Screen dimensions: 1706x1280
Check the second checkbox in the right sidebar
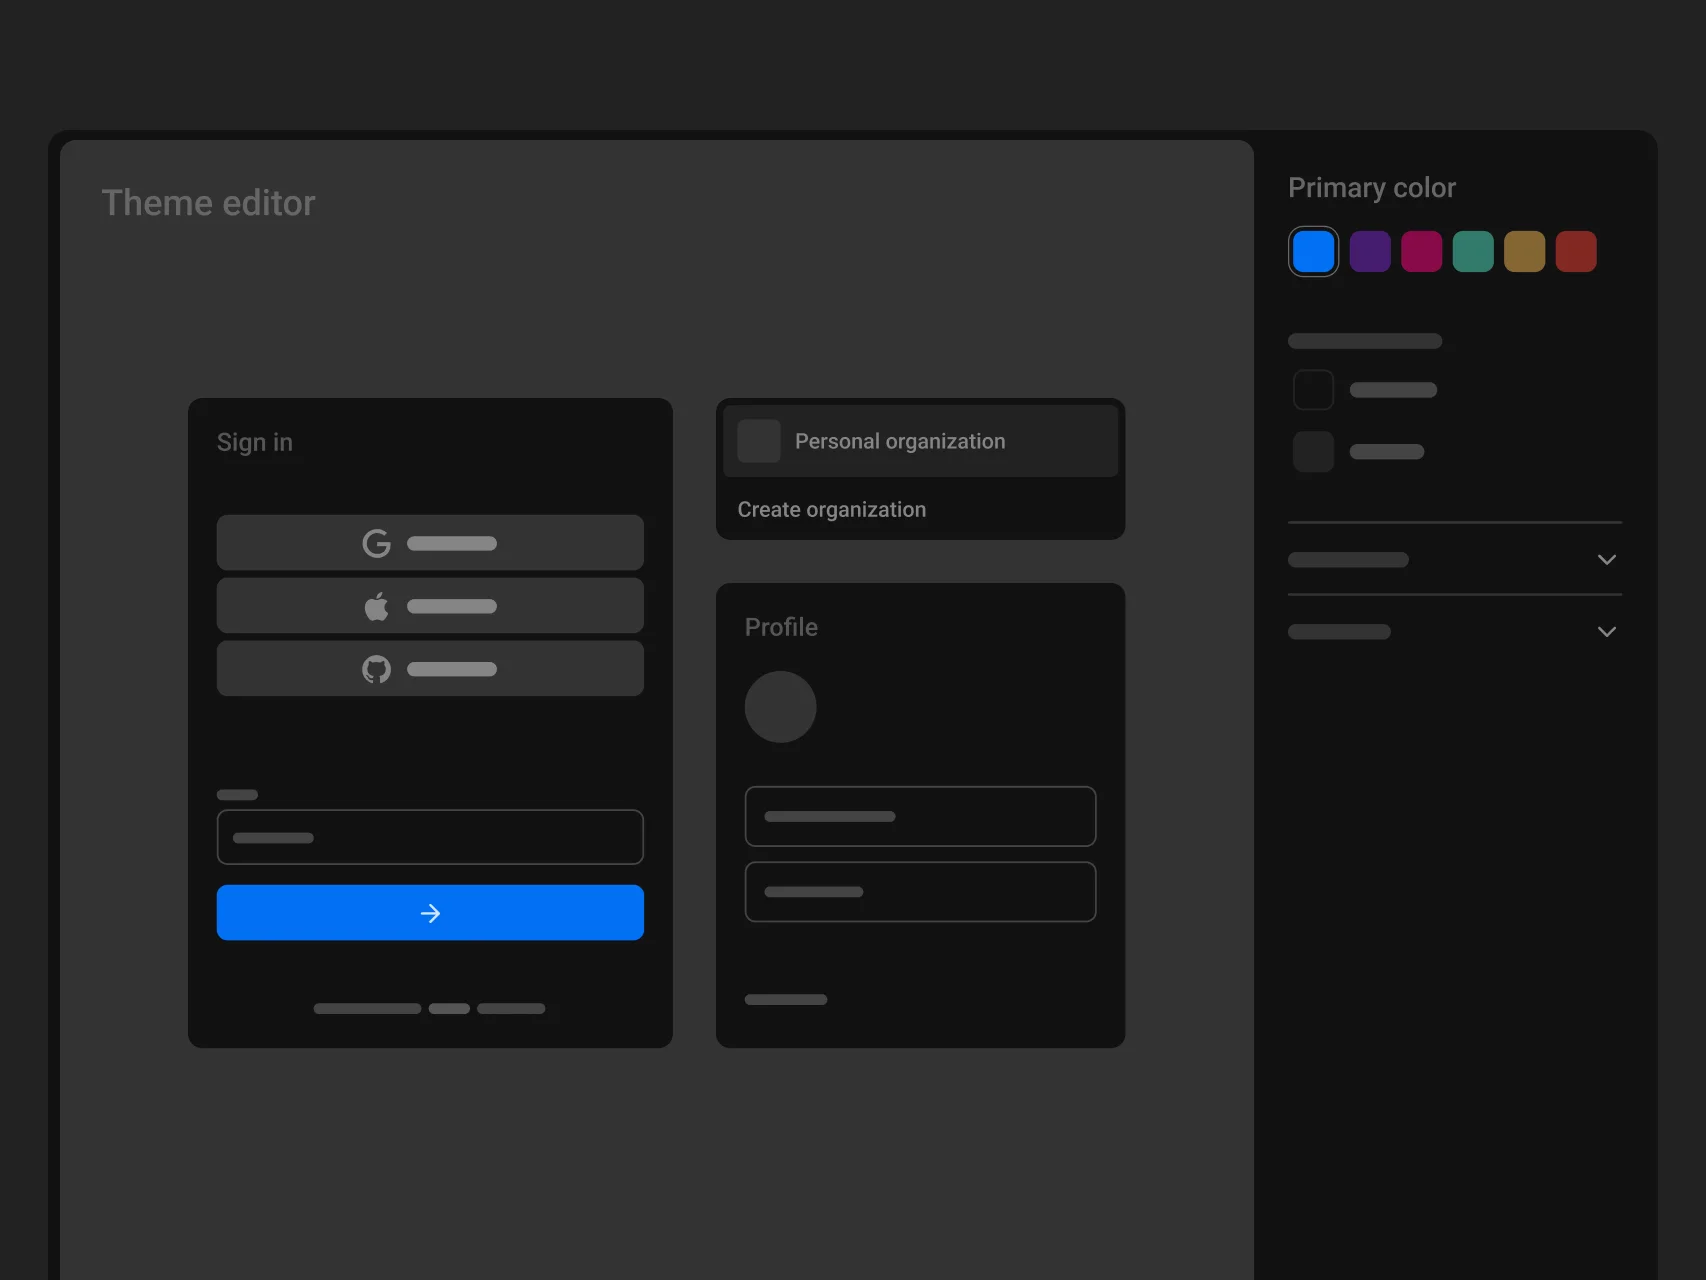1313,452
